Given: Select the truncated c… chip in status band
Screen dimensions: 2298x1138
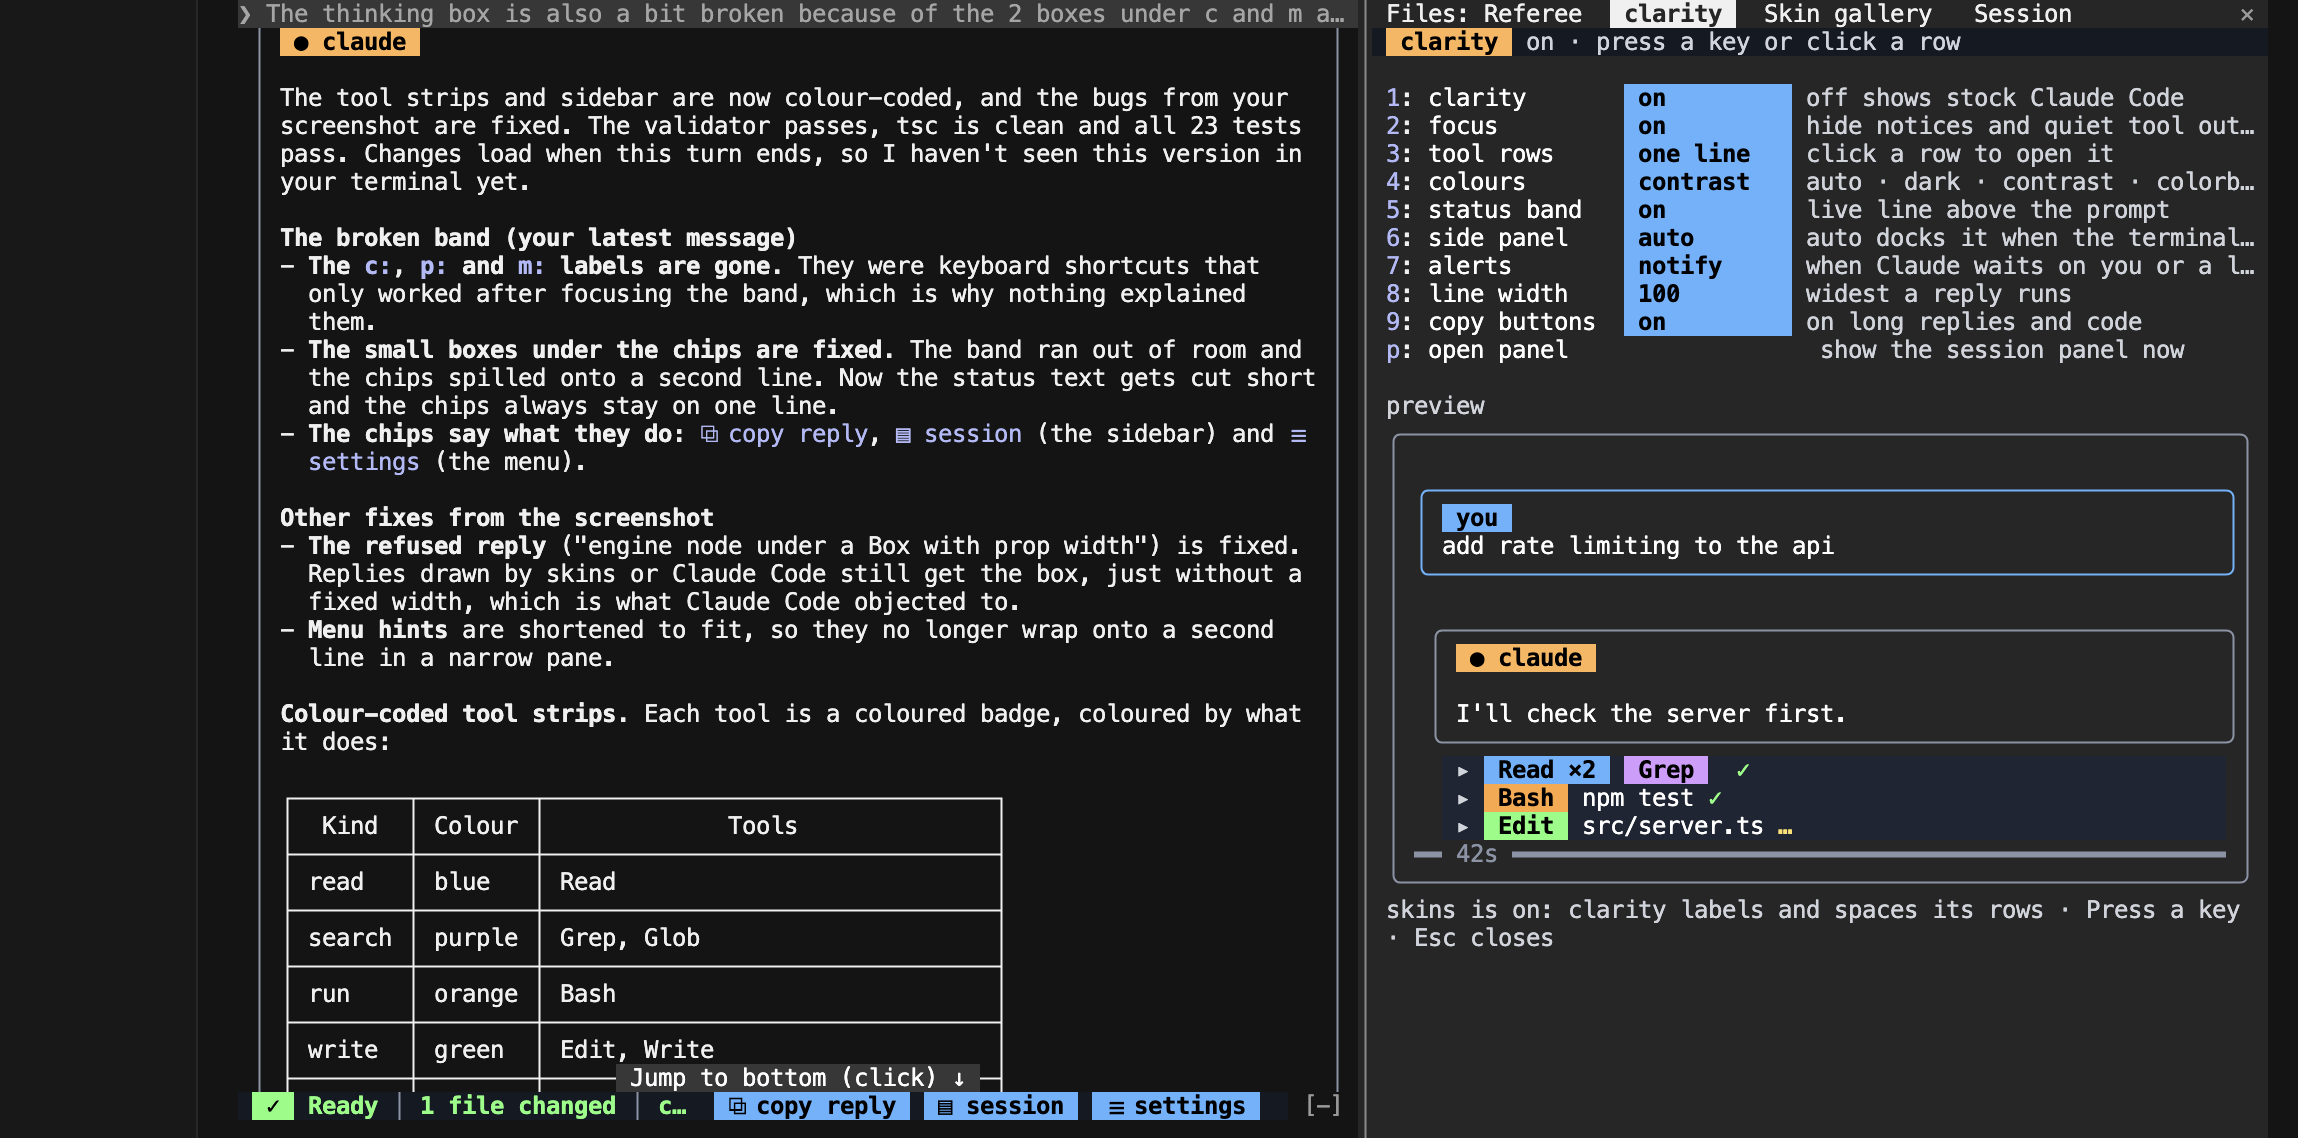Looking at the screenshot, I should [x=672, y=1106].
